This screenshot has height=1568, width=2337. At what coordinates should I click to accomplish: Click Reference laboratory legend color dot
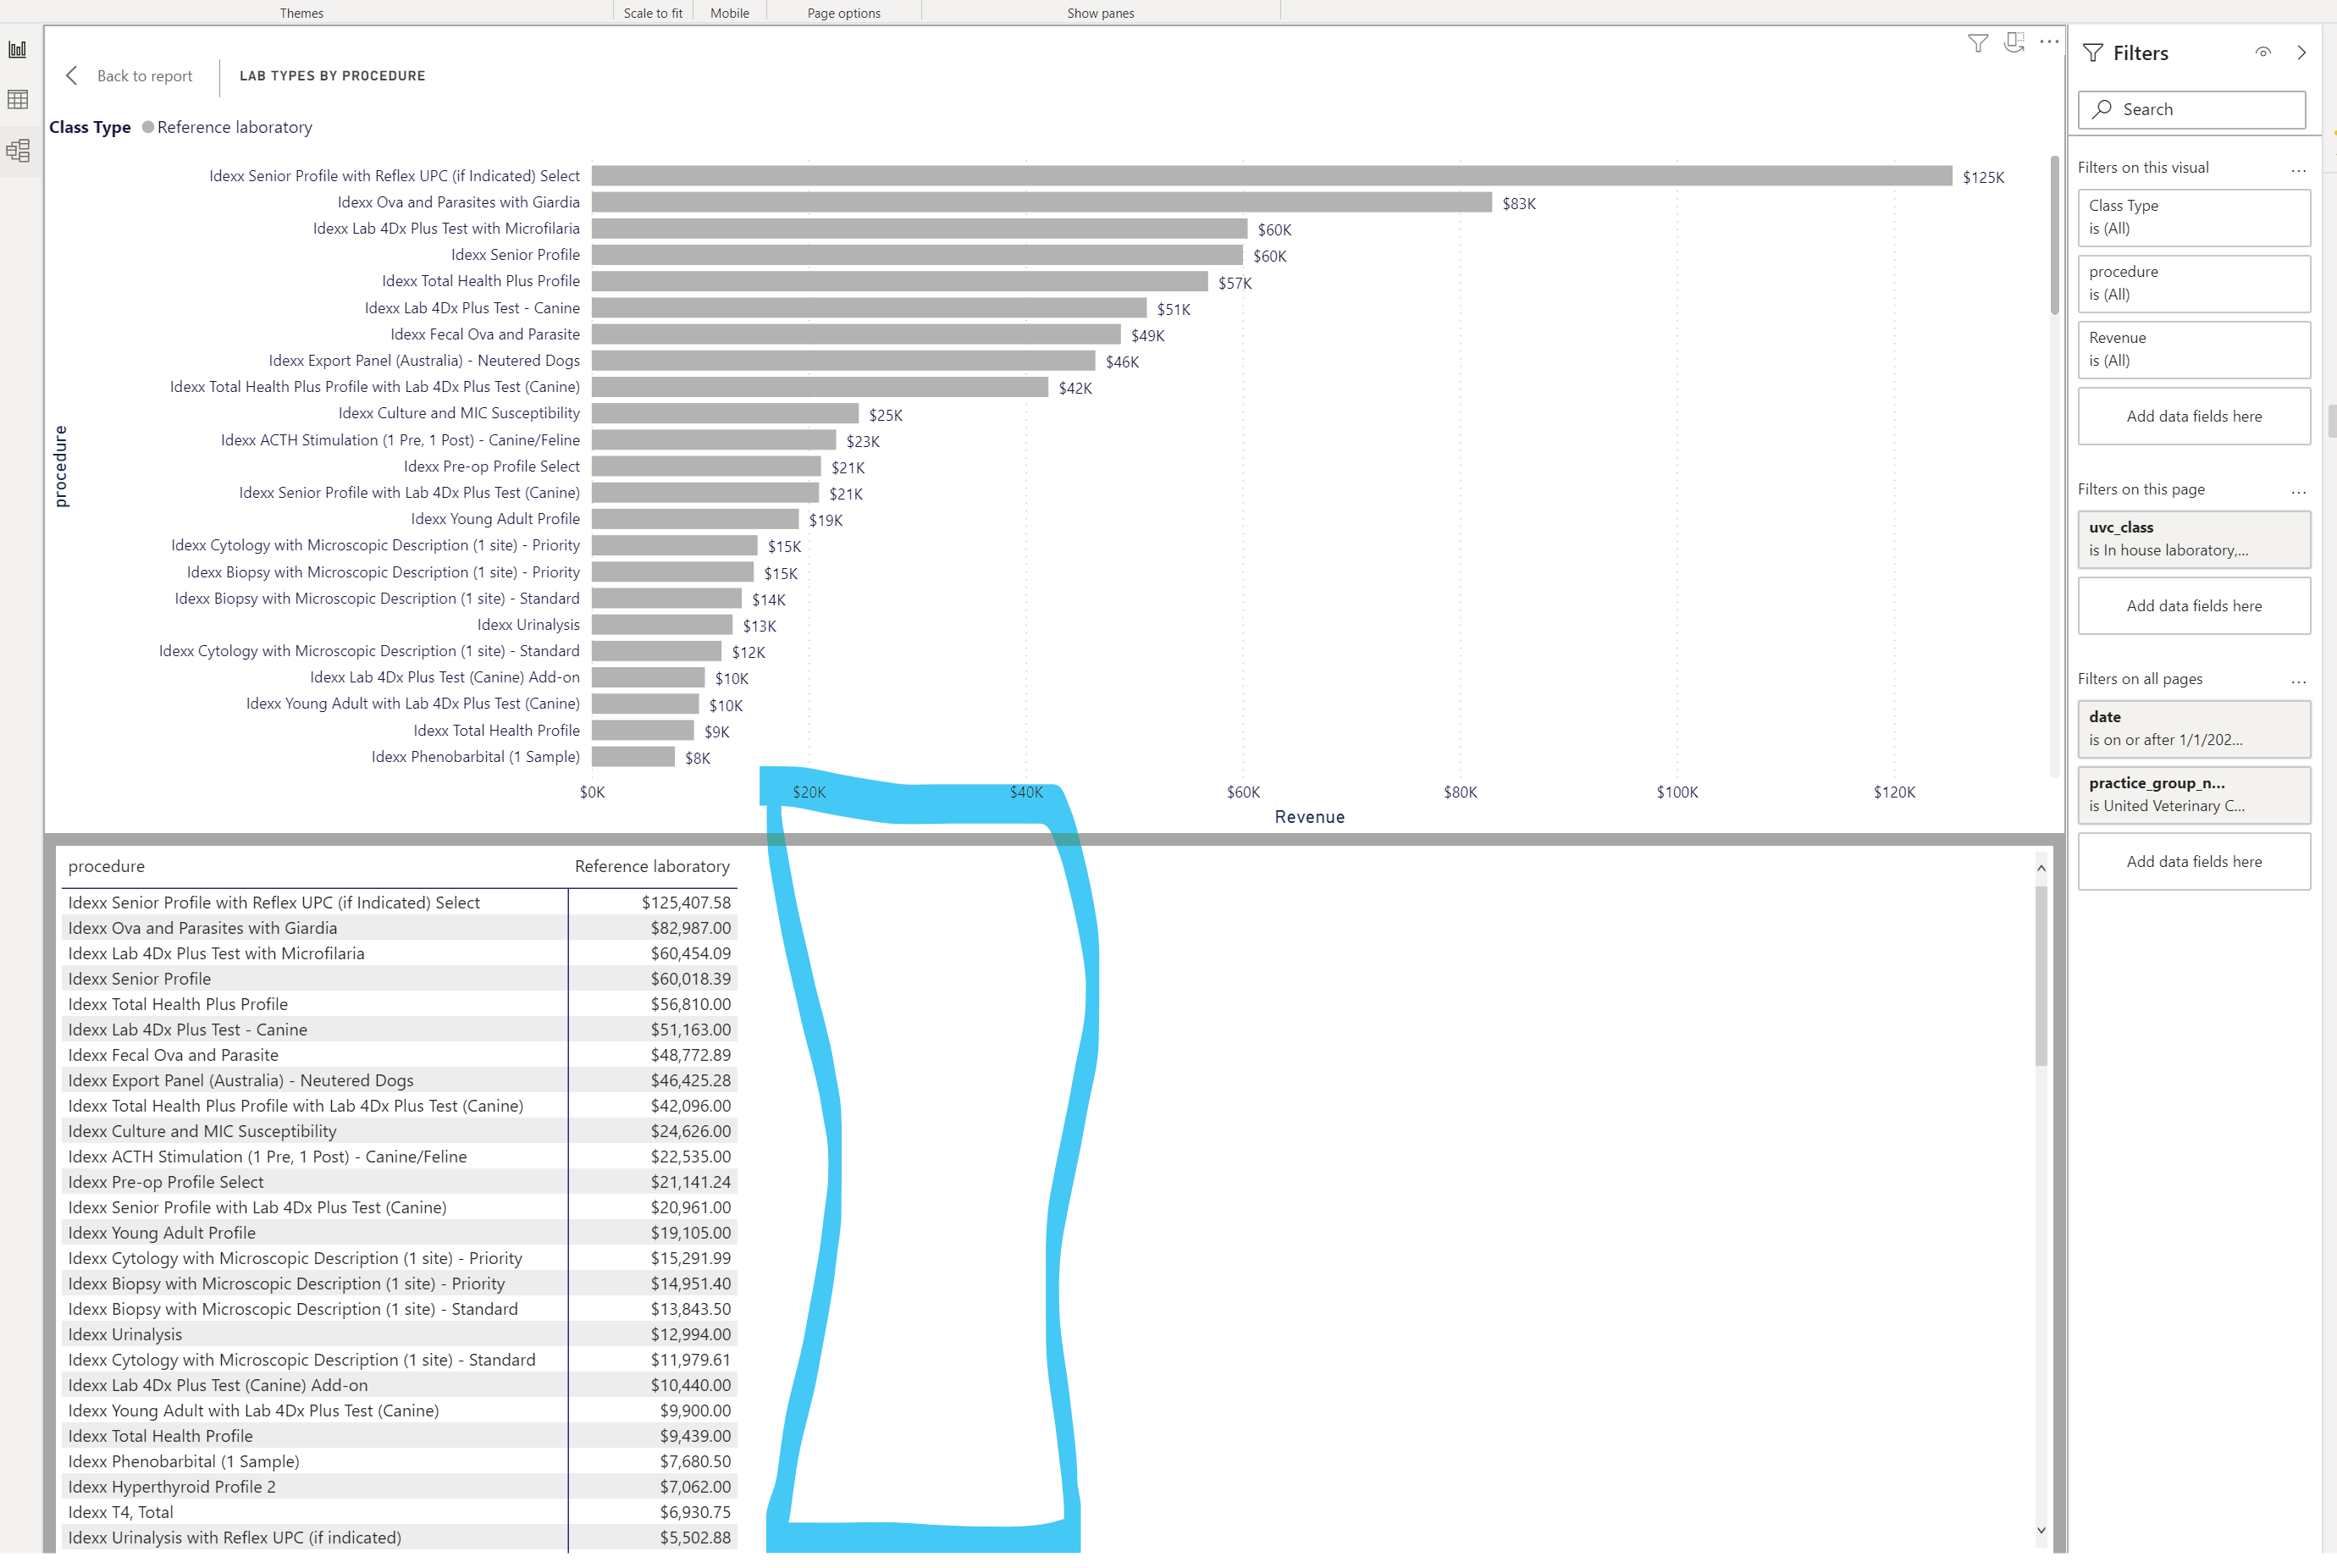tap(148, 127)
